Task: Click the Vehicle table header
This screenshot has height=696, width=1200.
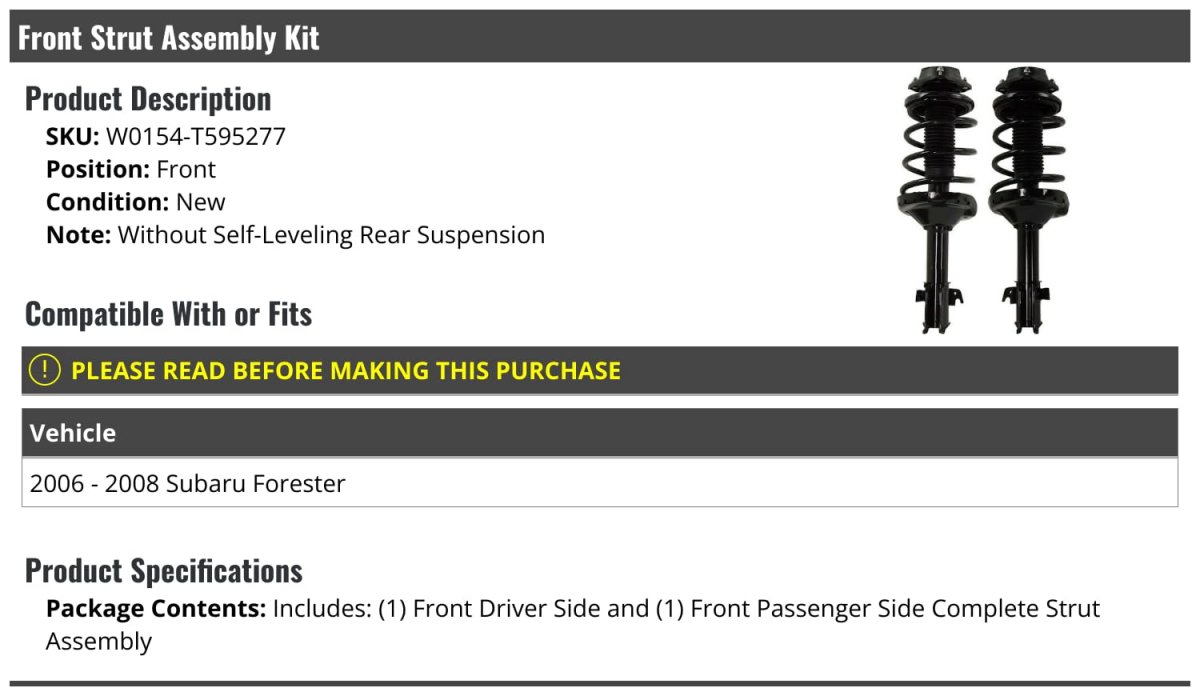Action: click(x=600, y=433)
